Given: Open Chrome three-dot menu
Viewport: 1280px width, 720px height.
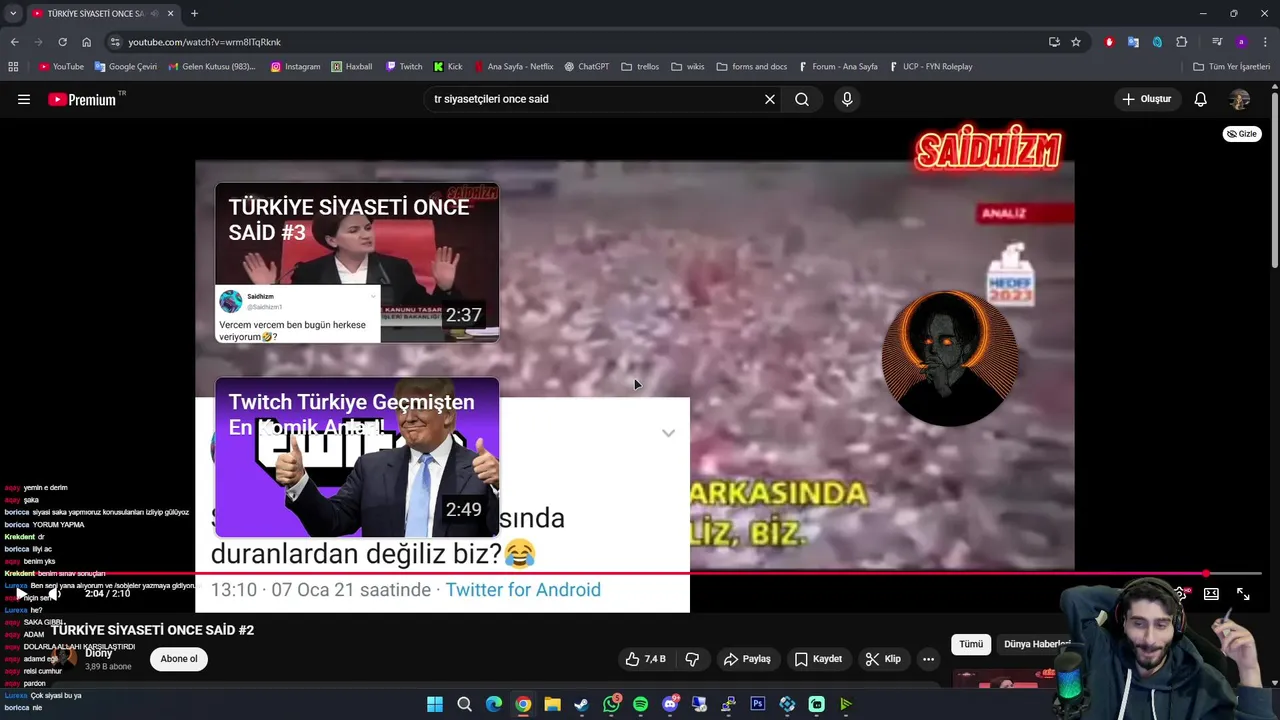Looking at the screenshot, I should click(x=1266, y=42).
